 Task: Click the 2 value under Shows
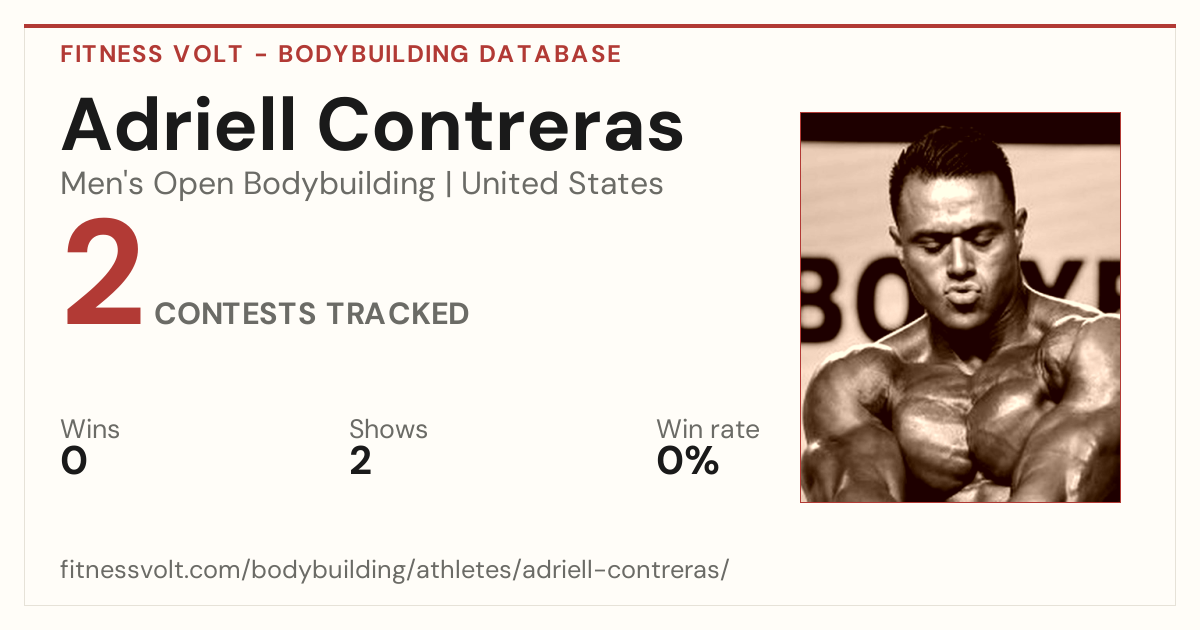(360, 461)
